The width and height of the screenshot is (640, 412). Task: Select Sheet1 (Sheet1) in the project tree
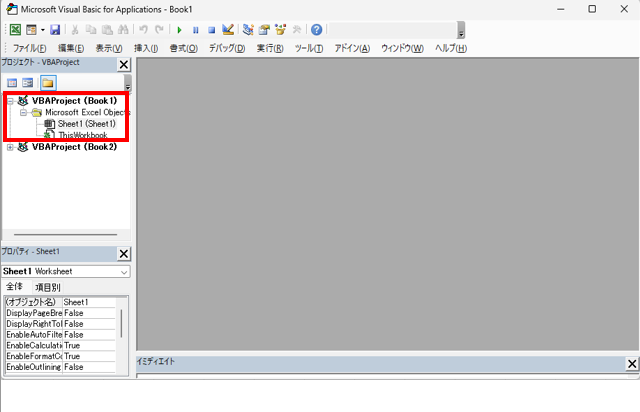click(87, 124)
